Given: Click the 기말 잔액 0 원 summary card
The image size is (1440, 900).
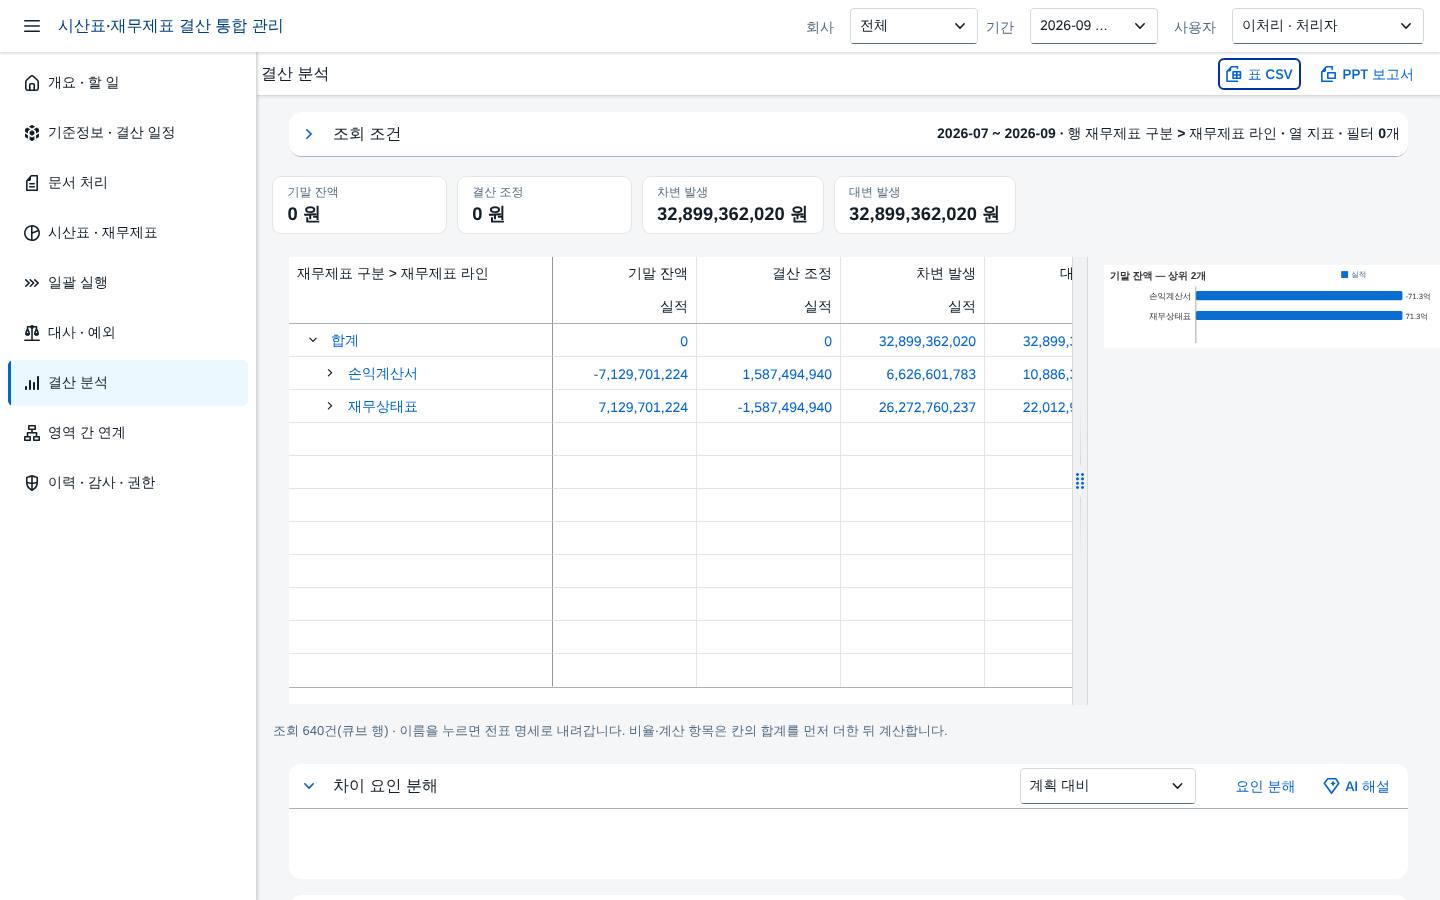Looking at the screenshot, I should (x=359, y=205).
